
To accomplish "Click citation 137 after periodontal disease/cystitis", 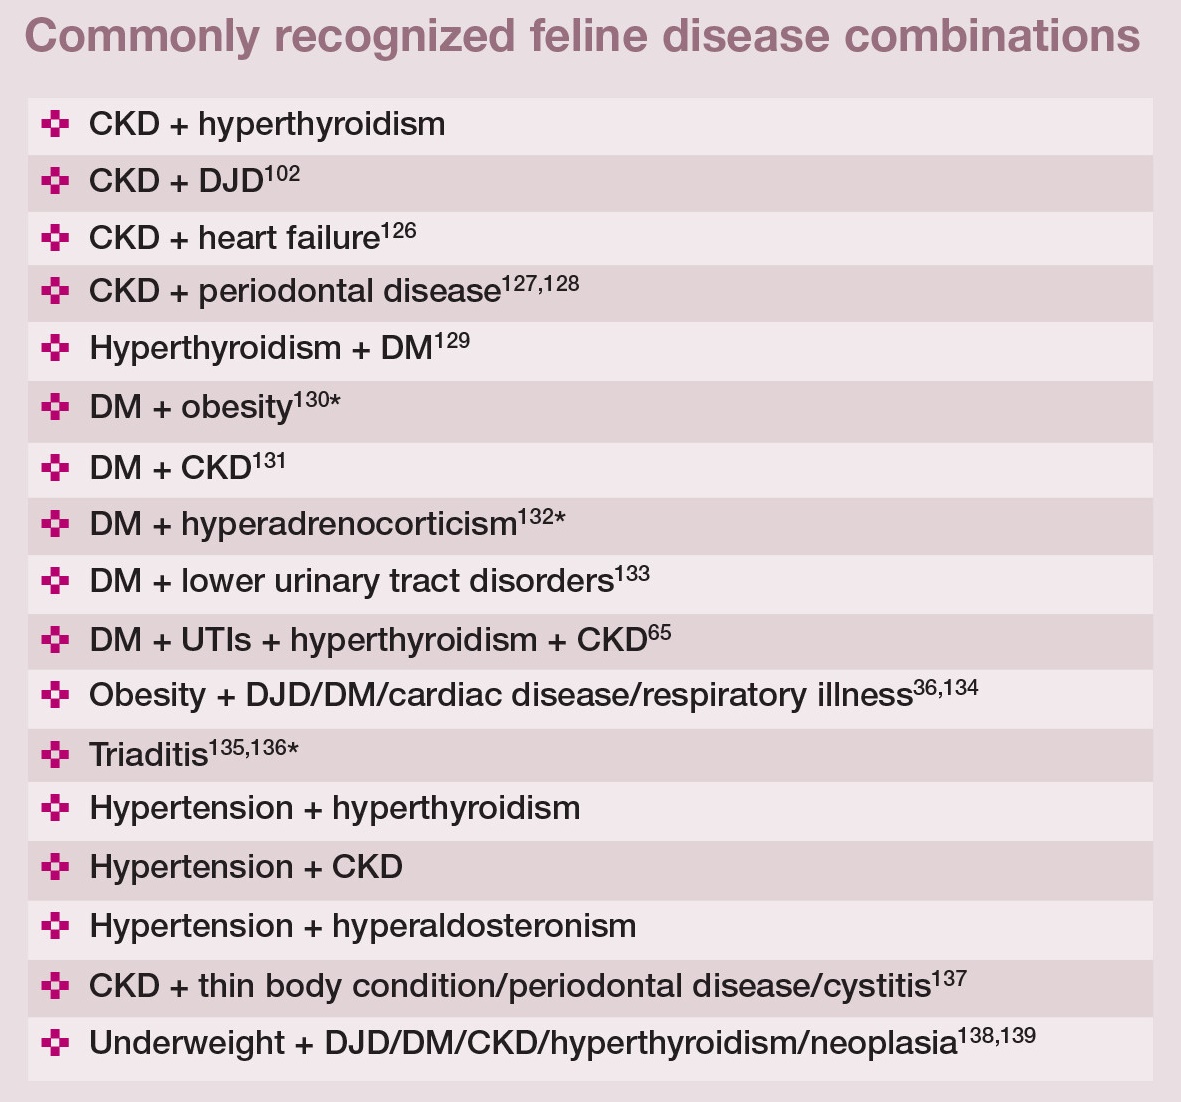I will [949, 977].
